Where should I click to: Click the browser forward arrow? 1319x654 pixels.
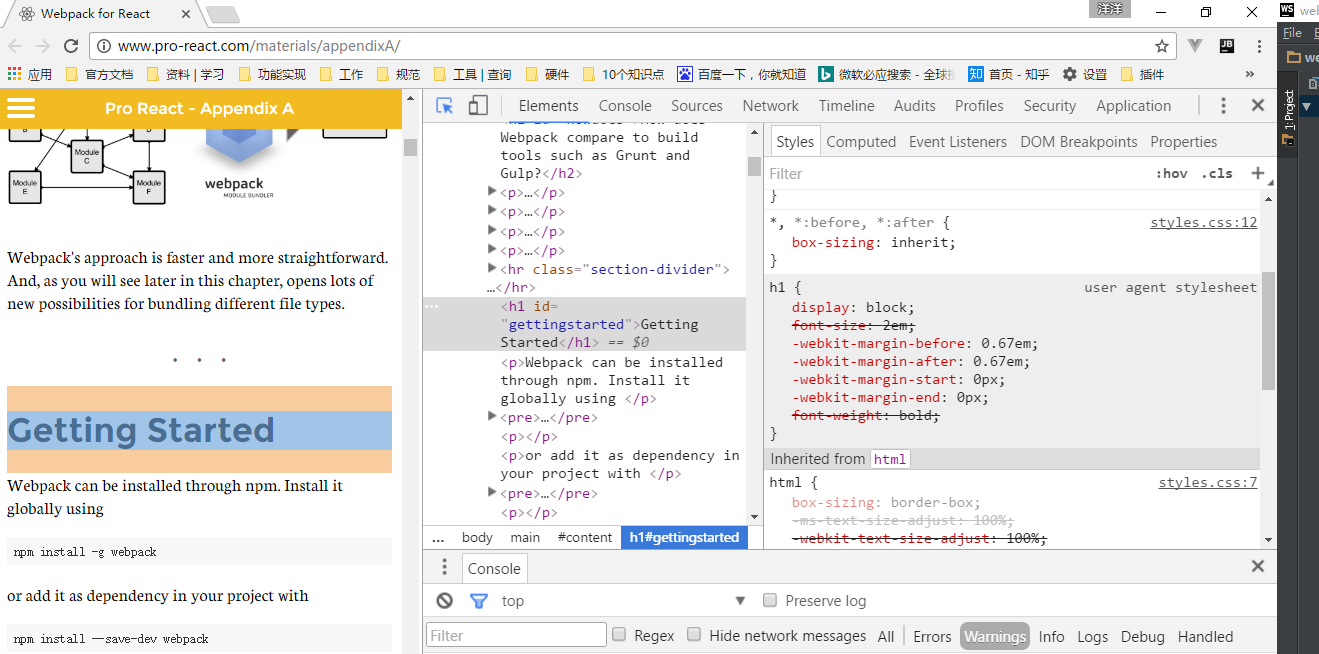[x=43, y=46]
